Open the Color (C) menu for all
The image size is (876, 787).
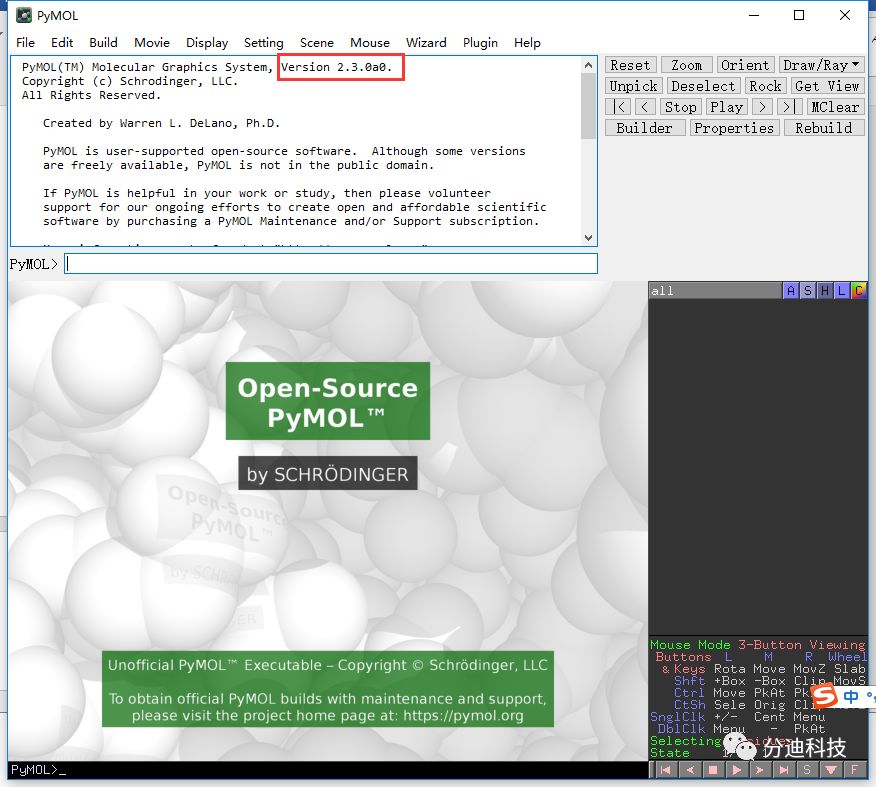coord(859,290)
